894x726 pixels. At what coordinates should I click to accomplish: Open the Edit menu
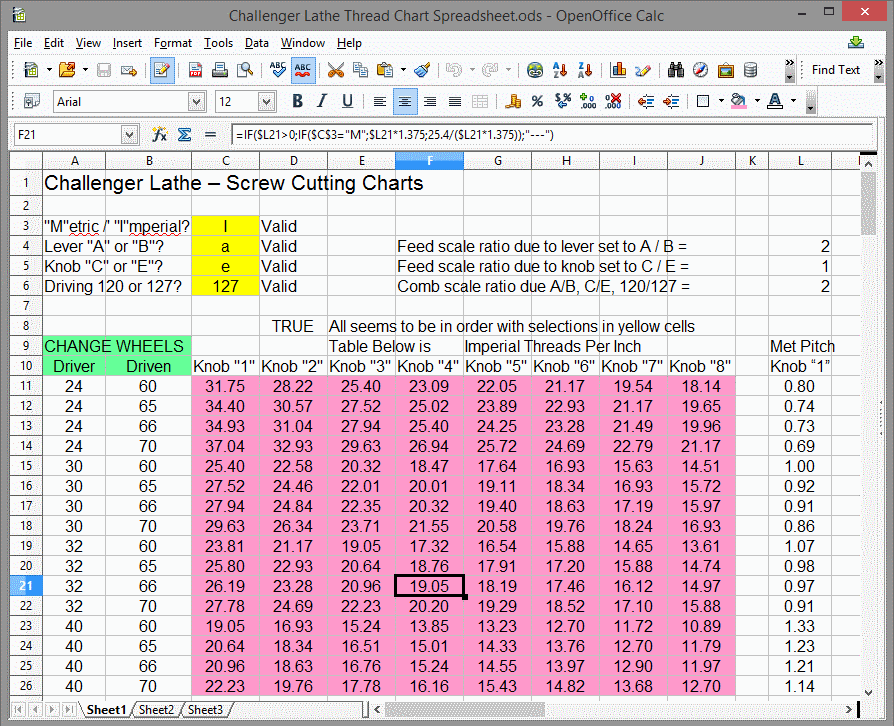pyautogui.click(x=54, y=43)
